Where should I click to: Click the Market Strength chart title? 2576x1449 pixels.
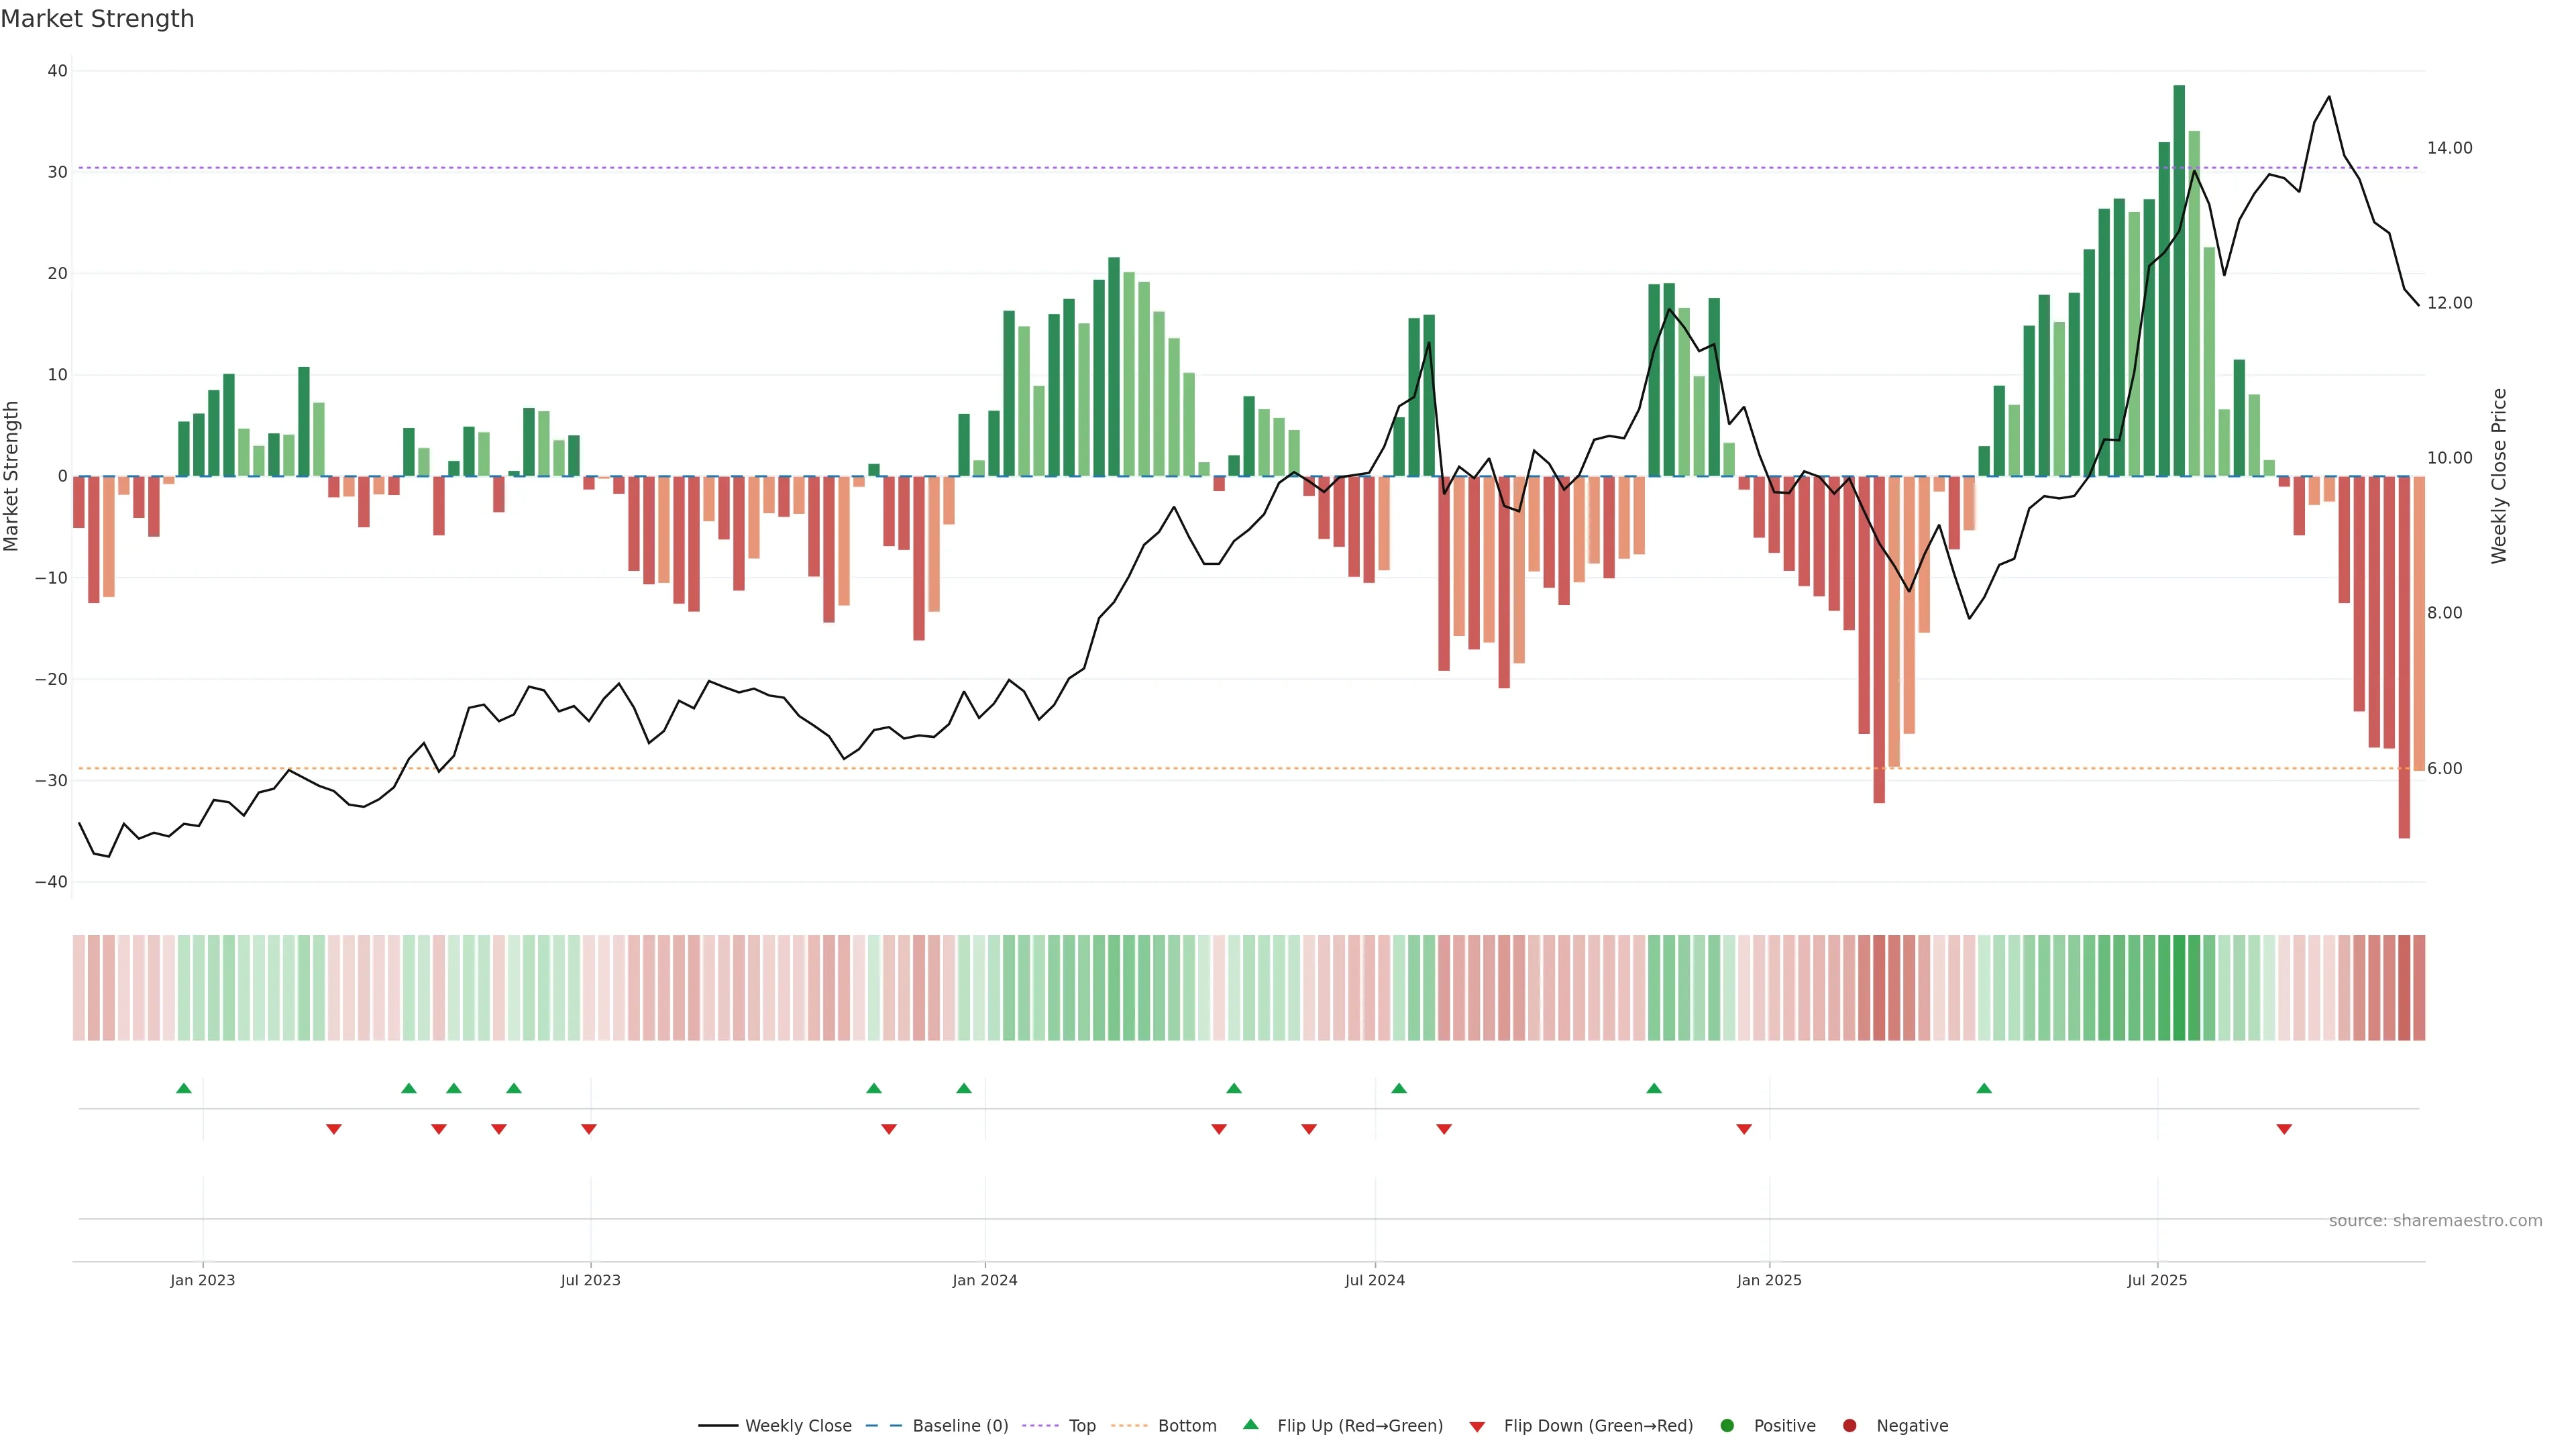coord(97,19)
